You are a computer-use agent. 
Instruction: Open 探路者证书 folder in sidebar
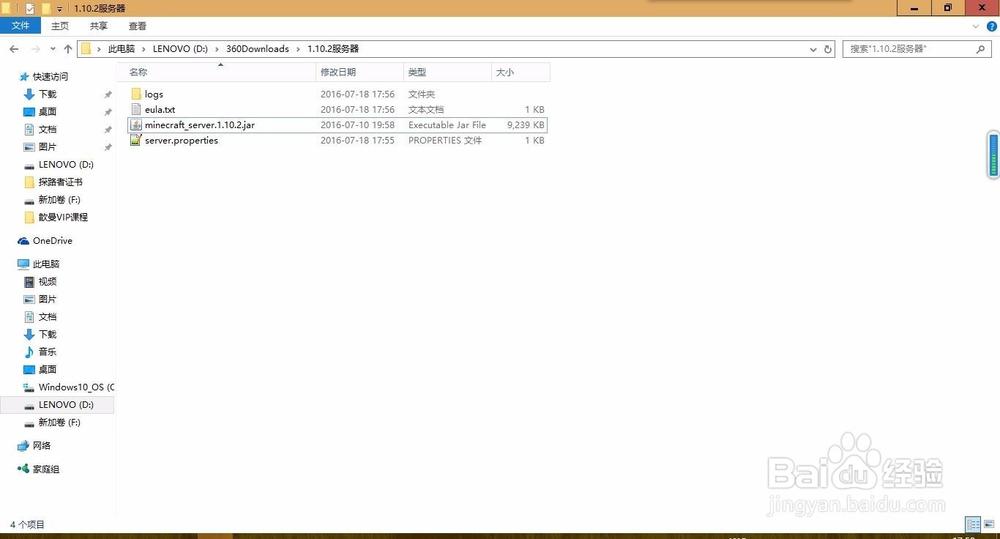pos(60,182)
